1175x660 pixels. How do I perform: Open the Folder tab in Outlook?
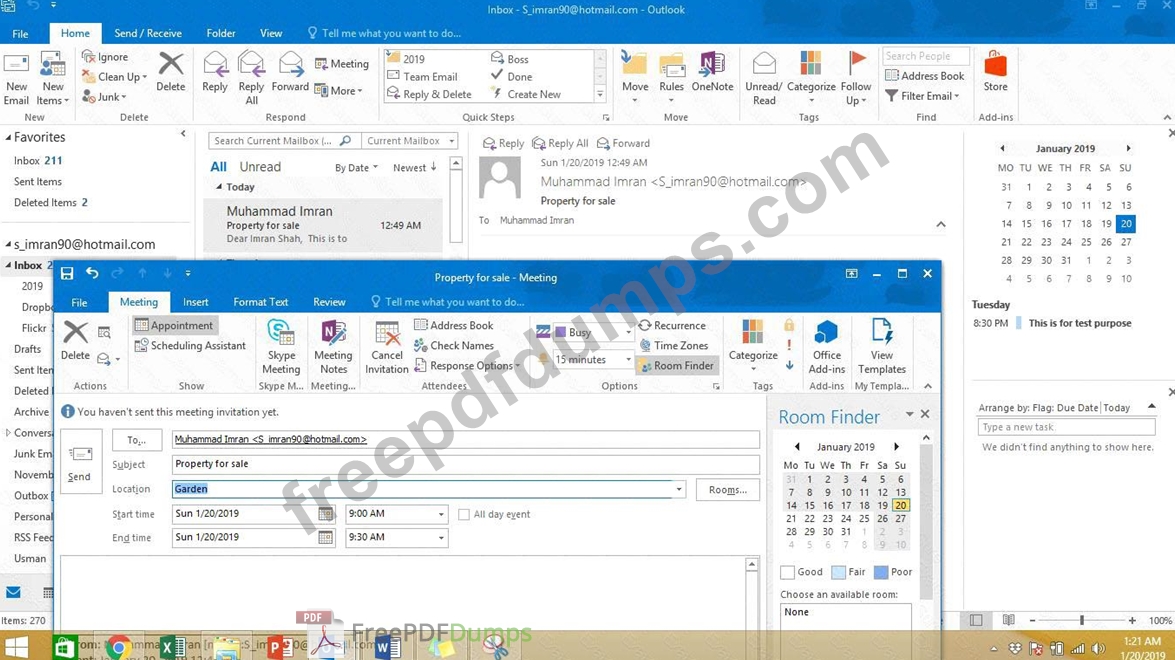tap(221, 33)
